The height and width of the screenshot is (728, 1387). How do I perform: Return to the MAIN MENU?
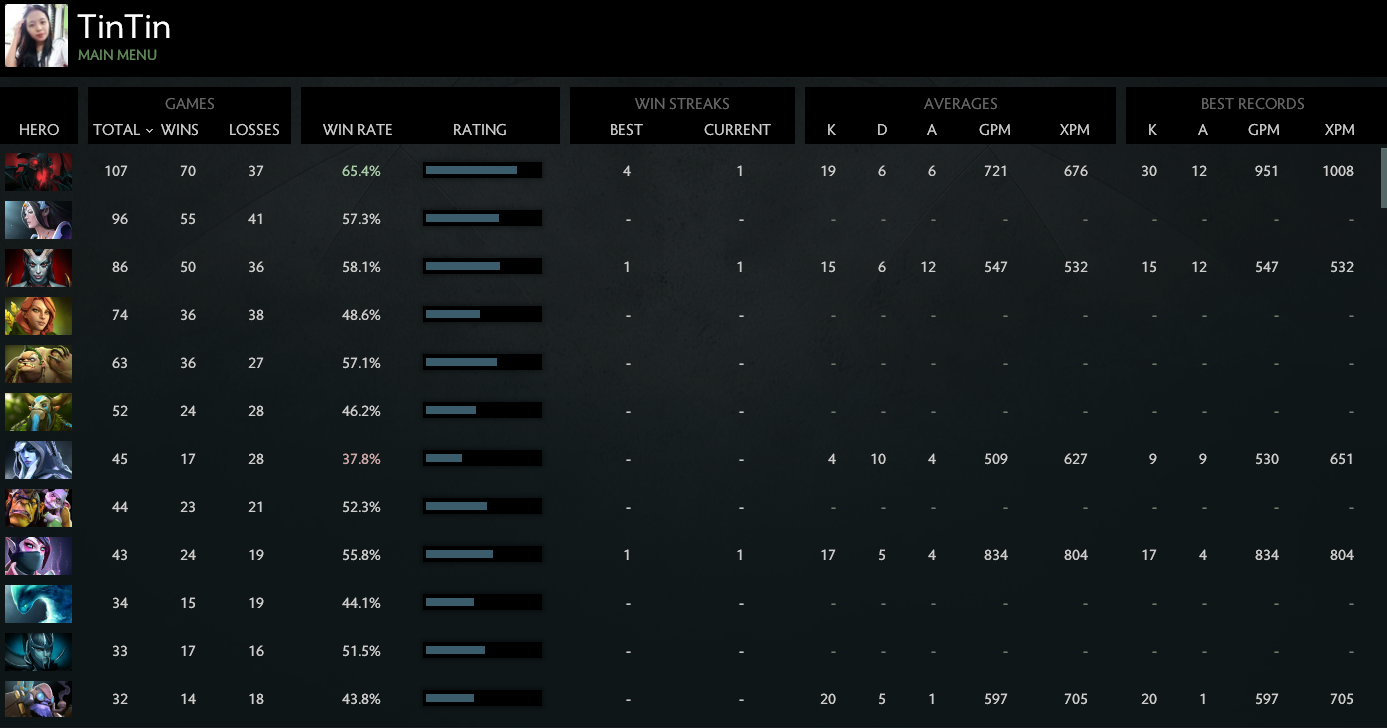coord(118,55)
